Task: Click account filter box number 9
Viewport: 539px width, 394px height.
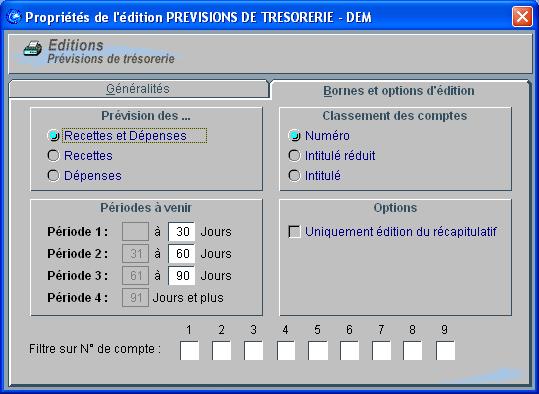Action: click(x=446, y=351)
